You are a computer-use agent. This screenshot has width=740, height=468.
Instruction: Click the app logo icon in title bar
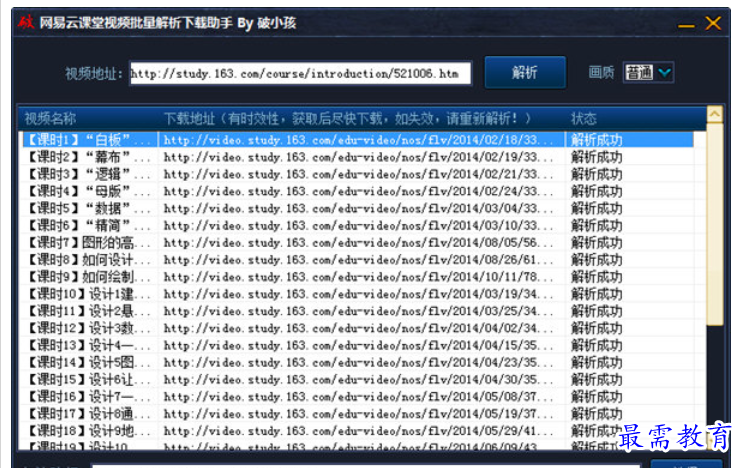pyautogui.click(x=26, y=22)
